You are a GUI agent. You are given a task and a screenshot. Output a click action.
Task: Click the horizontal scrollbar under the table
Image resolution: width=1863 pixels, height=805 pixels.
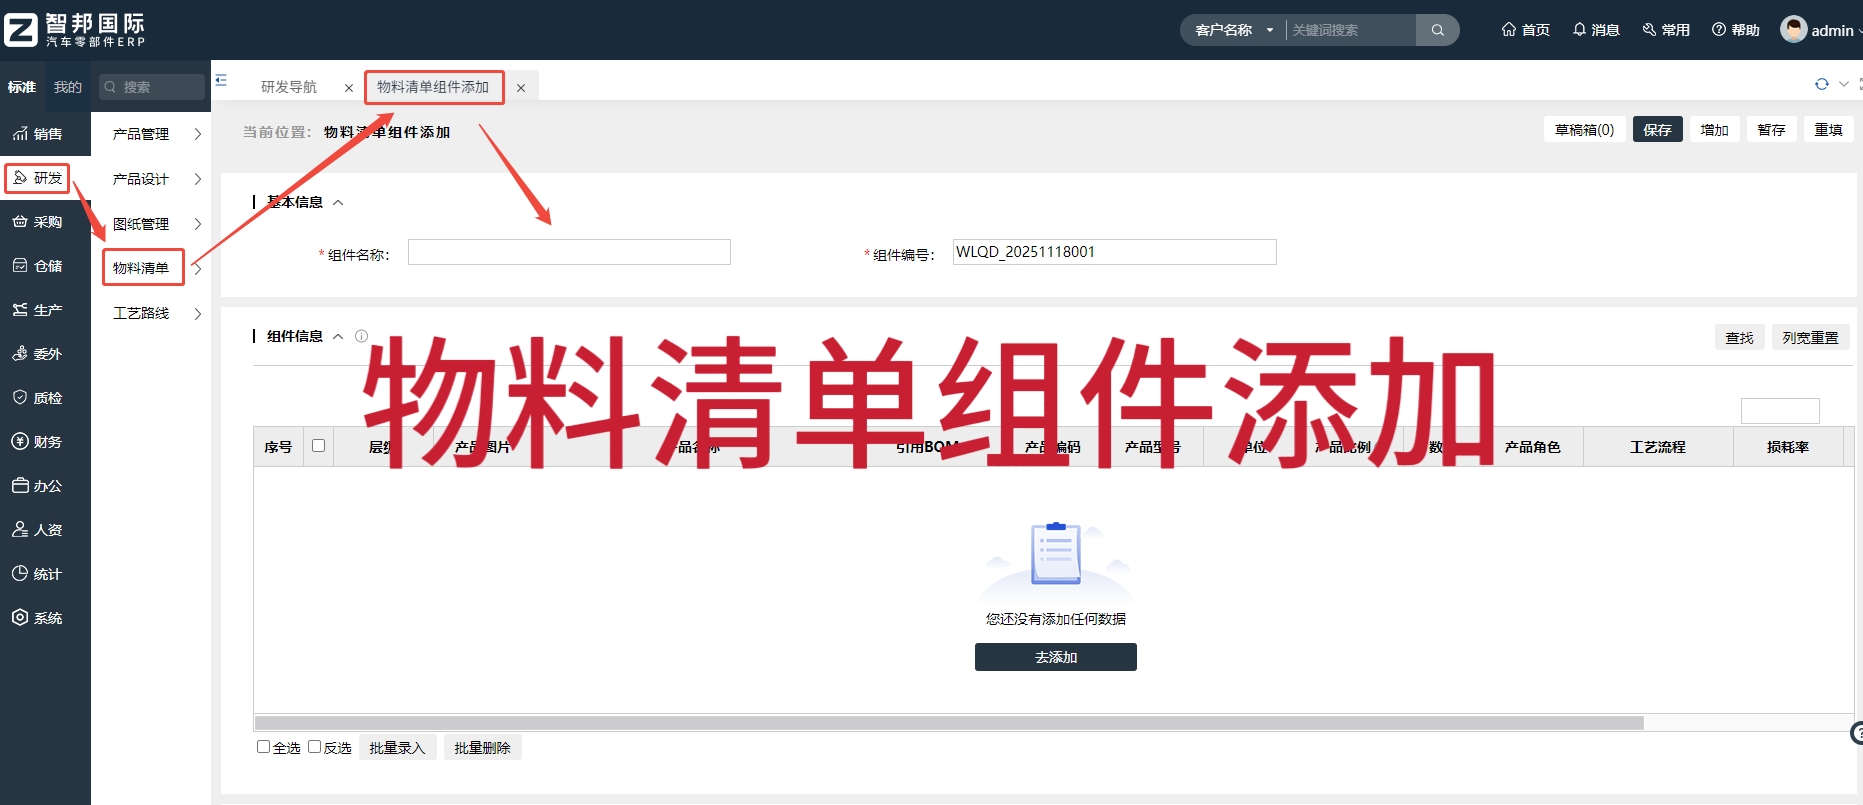pyautogui.click(x=949, y=722)
